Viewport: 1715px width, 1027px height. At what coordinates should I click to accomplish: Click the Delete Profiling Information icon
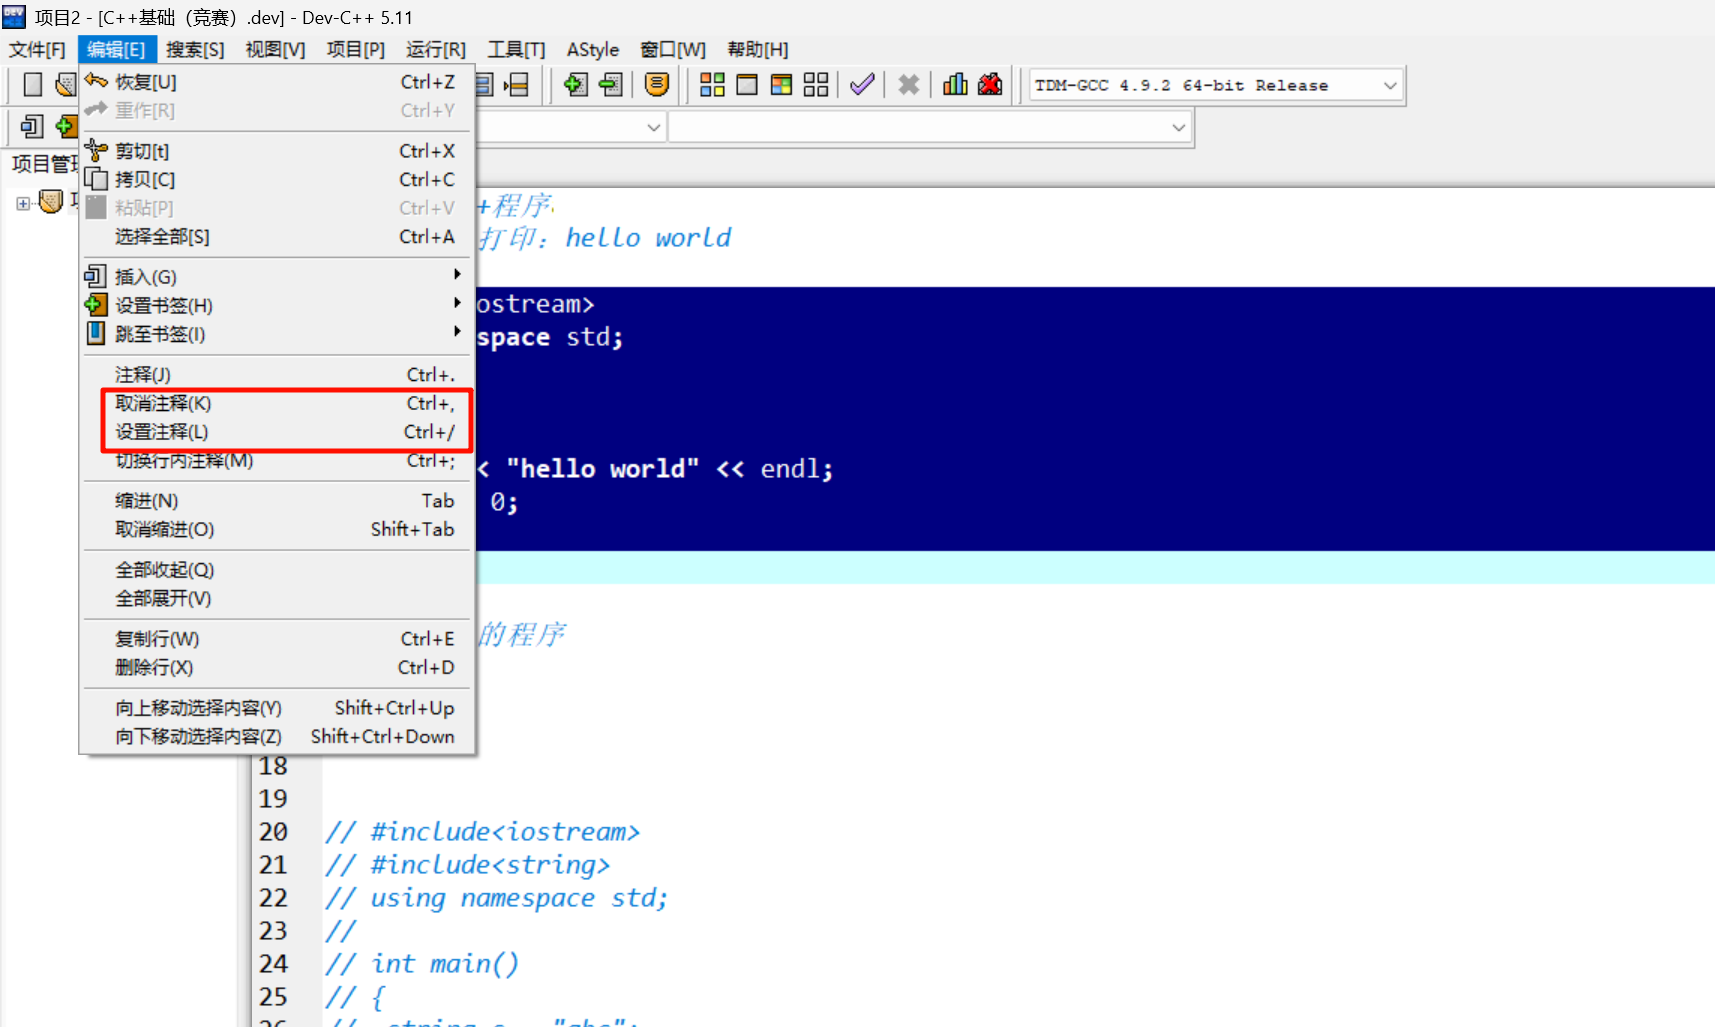click(x=990, y=85)
